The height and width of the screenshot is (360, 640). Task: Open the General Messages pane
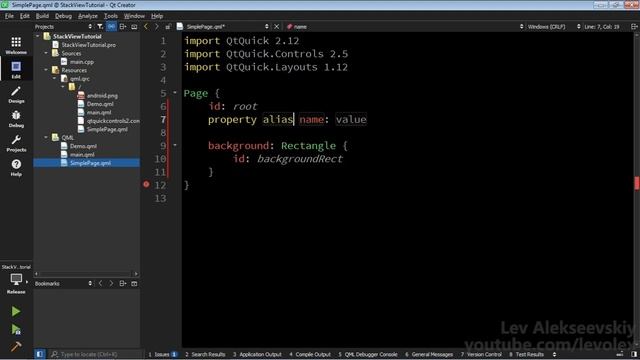tap(429, 354)
